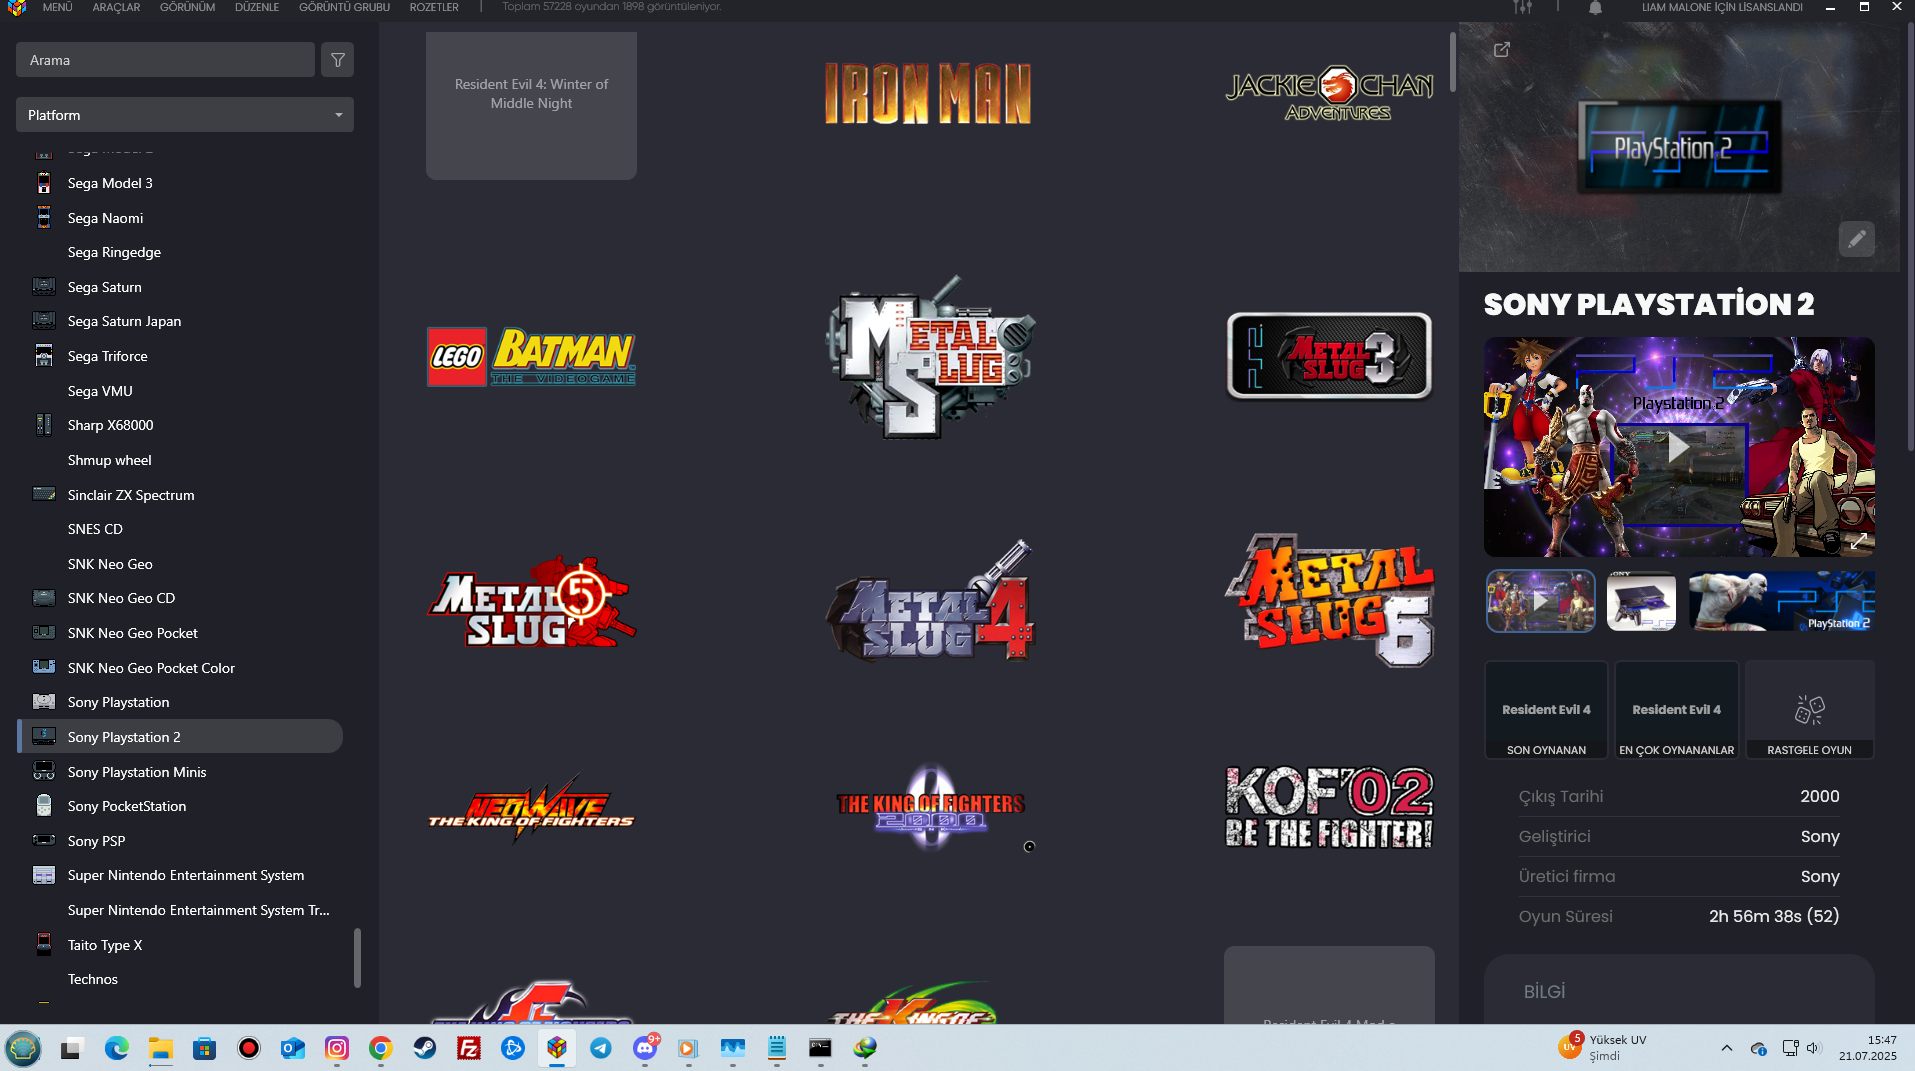
Task: Click the pop-out details panel icon
Action: point(1502,50)
